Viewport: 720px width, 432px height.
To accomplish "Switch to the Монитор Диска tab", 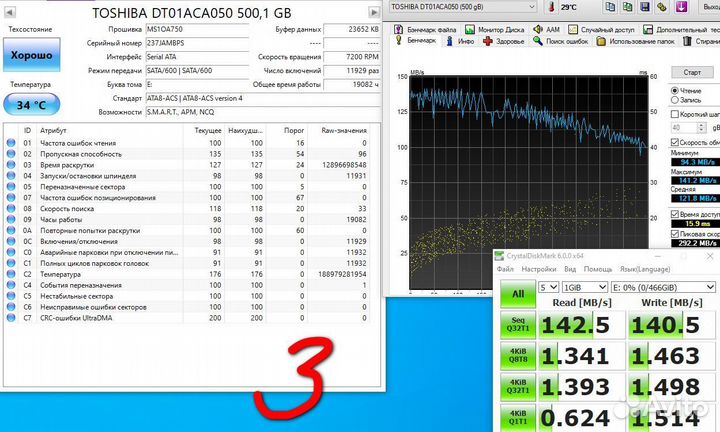I will pos(495,29).
